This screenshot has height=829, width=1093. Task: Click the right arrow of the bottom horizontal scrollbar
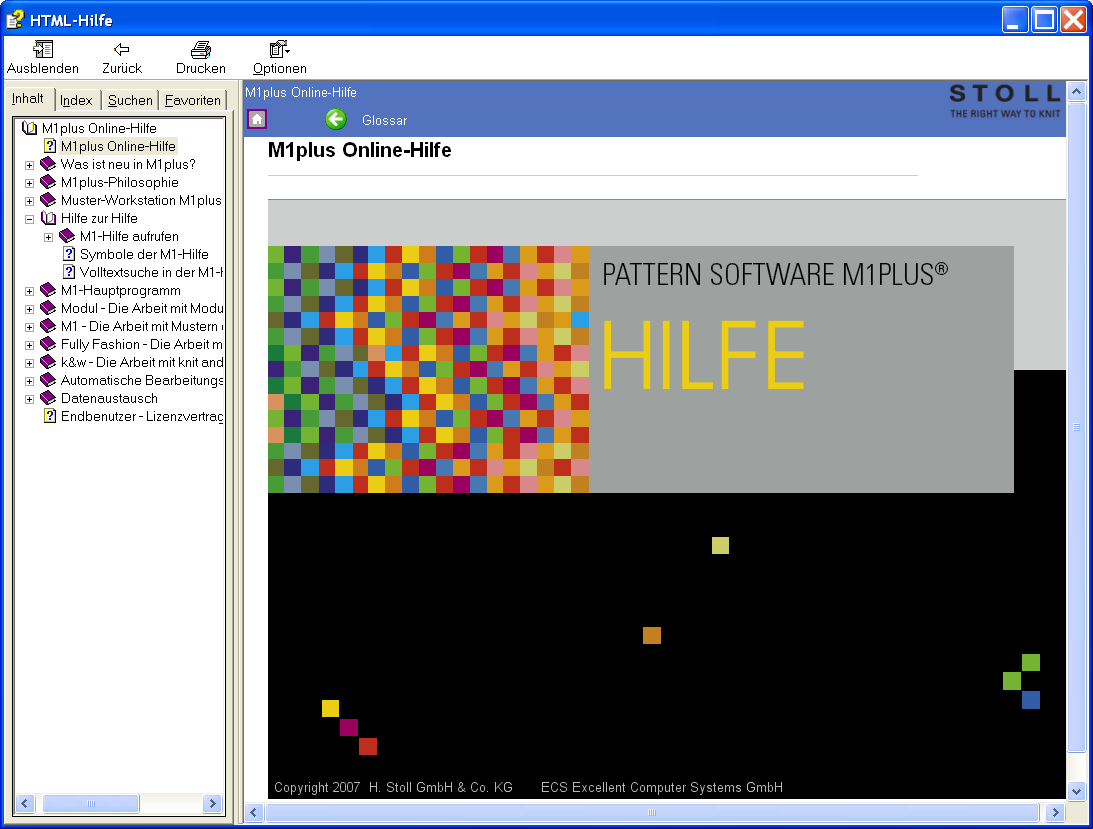(1055, 812)
